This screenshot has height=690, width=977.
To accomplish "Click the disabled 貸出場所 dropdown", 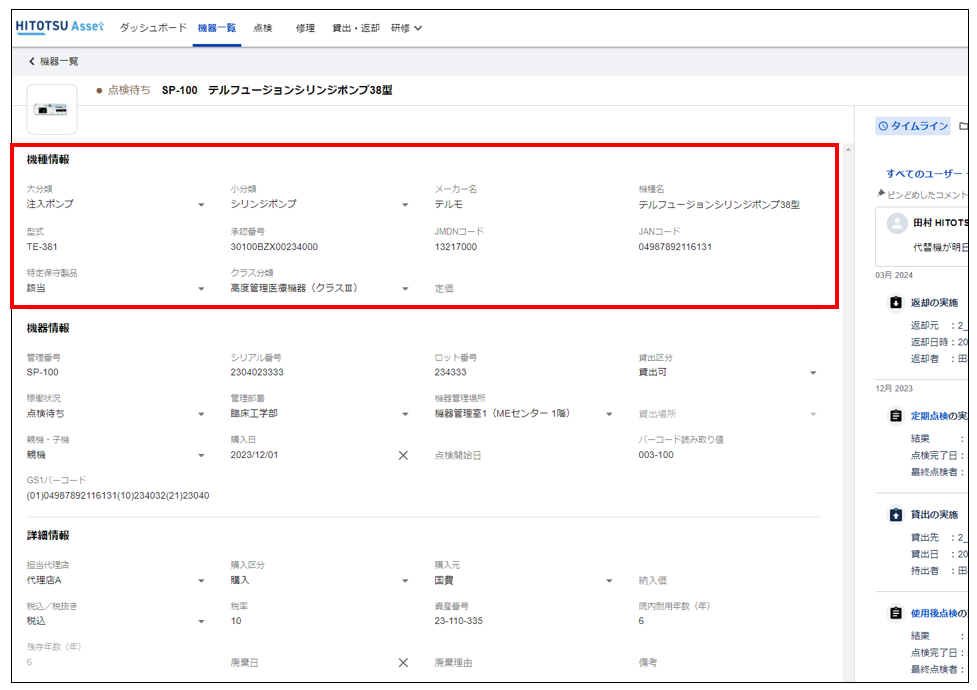I will point(728,414).
